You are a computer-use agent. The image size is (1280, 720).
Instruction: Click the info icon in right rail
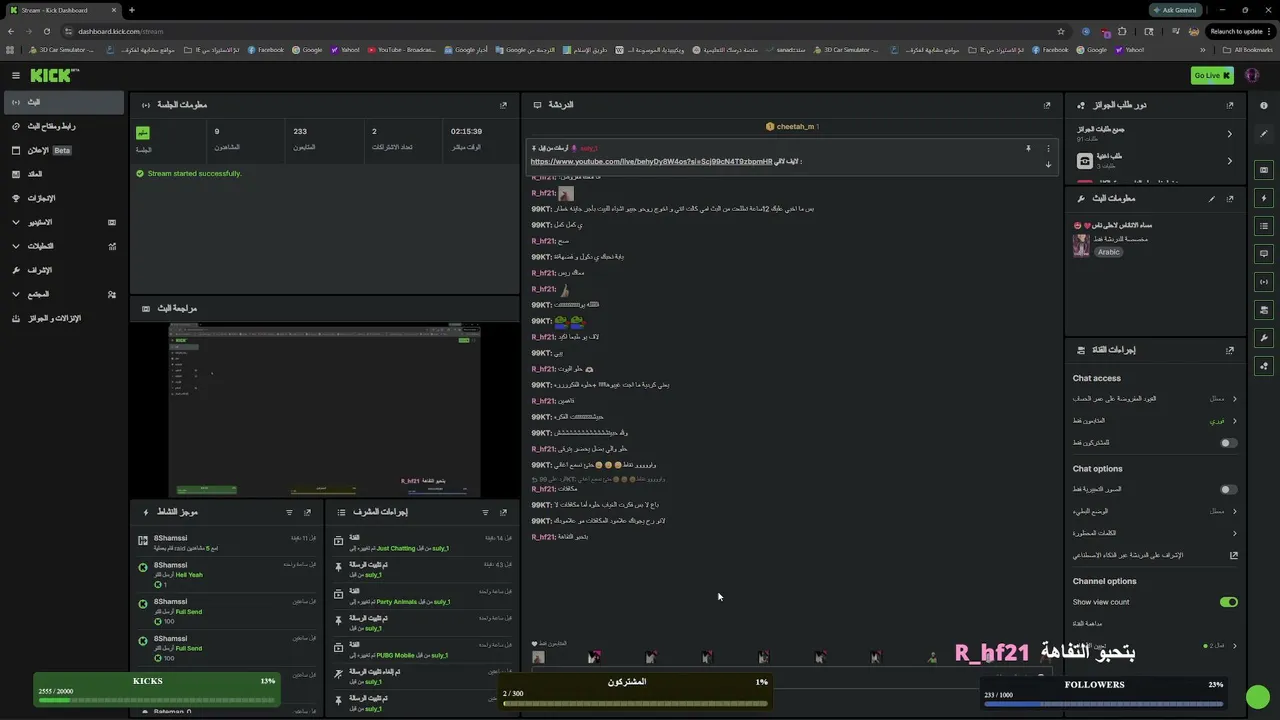tap(1264, 105)
